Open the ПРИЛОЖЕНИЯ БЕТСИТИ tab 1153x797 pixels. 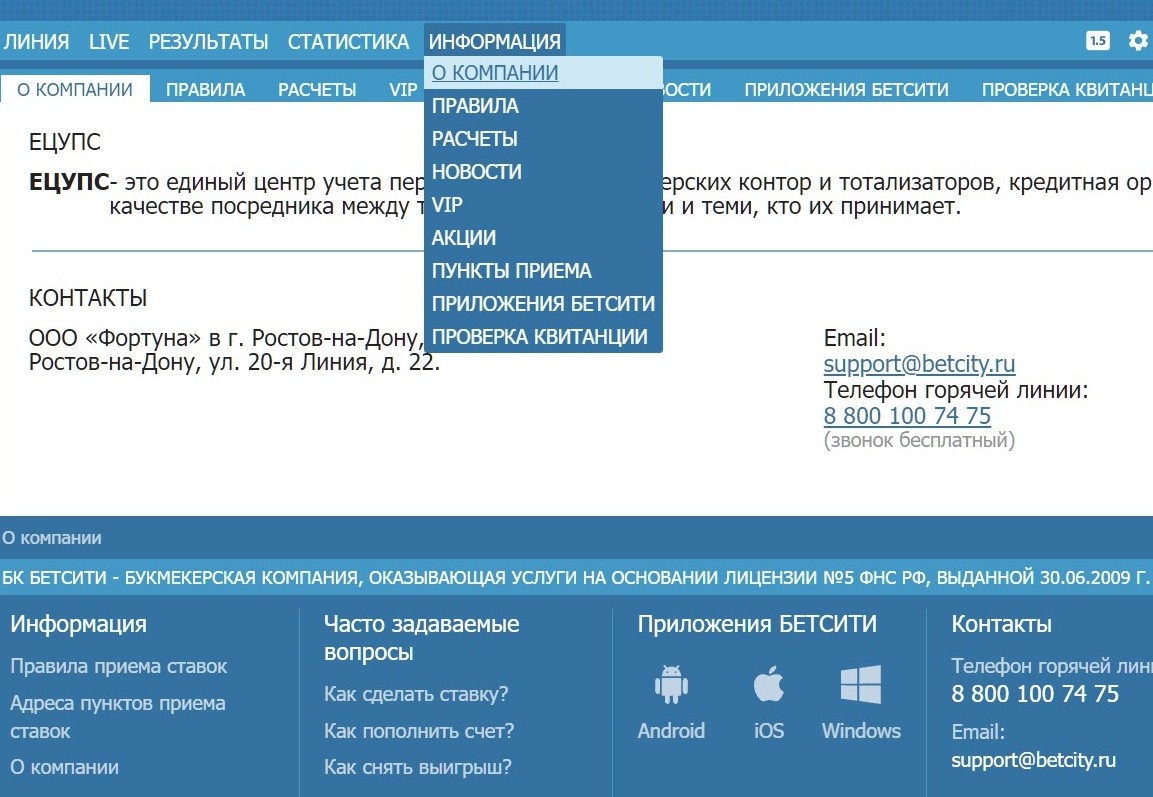846,90
